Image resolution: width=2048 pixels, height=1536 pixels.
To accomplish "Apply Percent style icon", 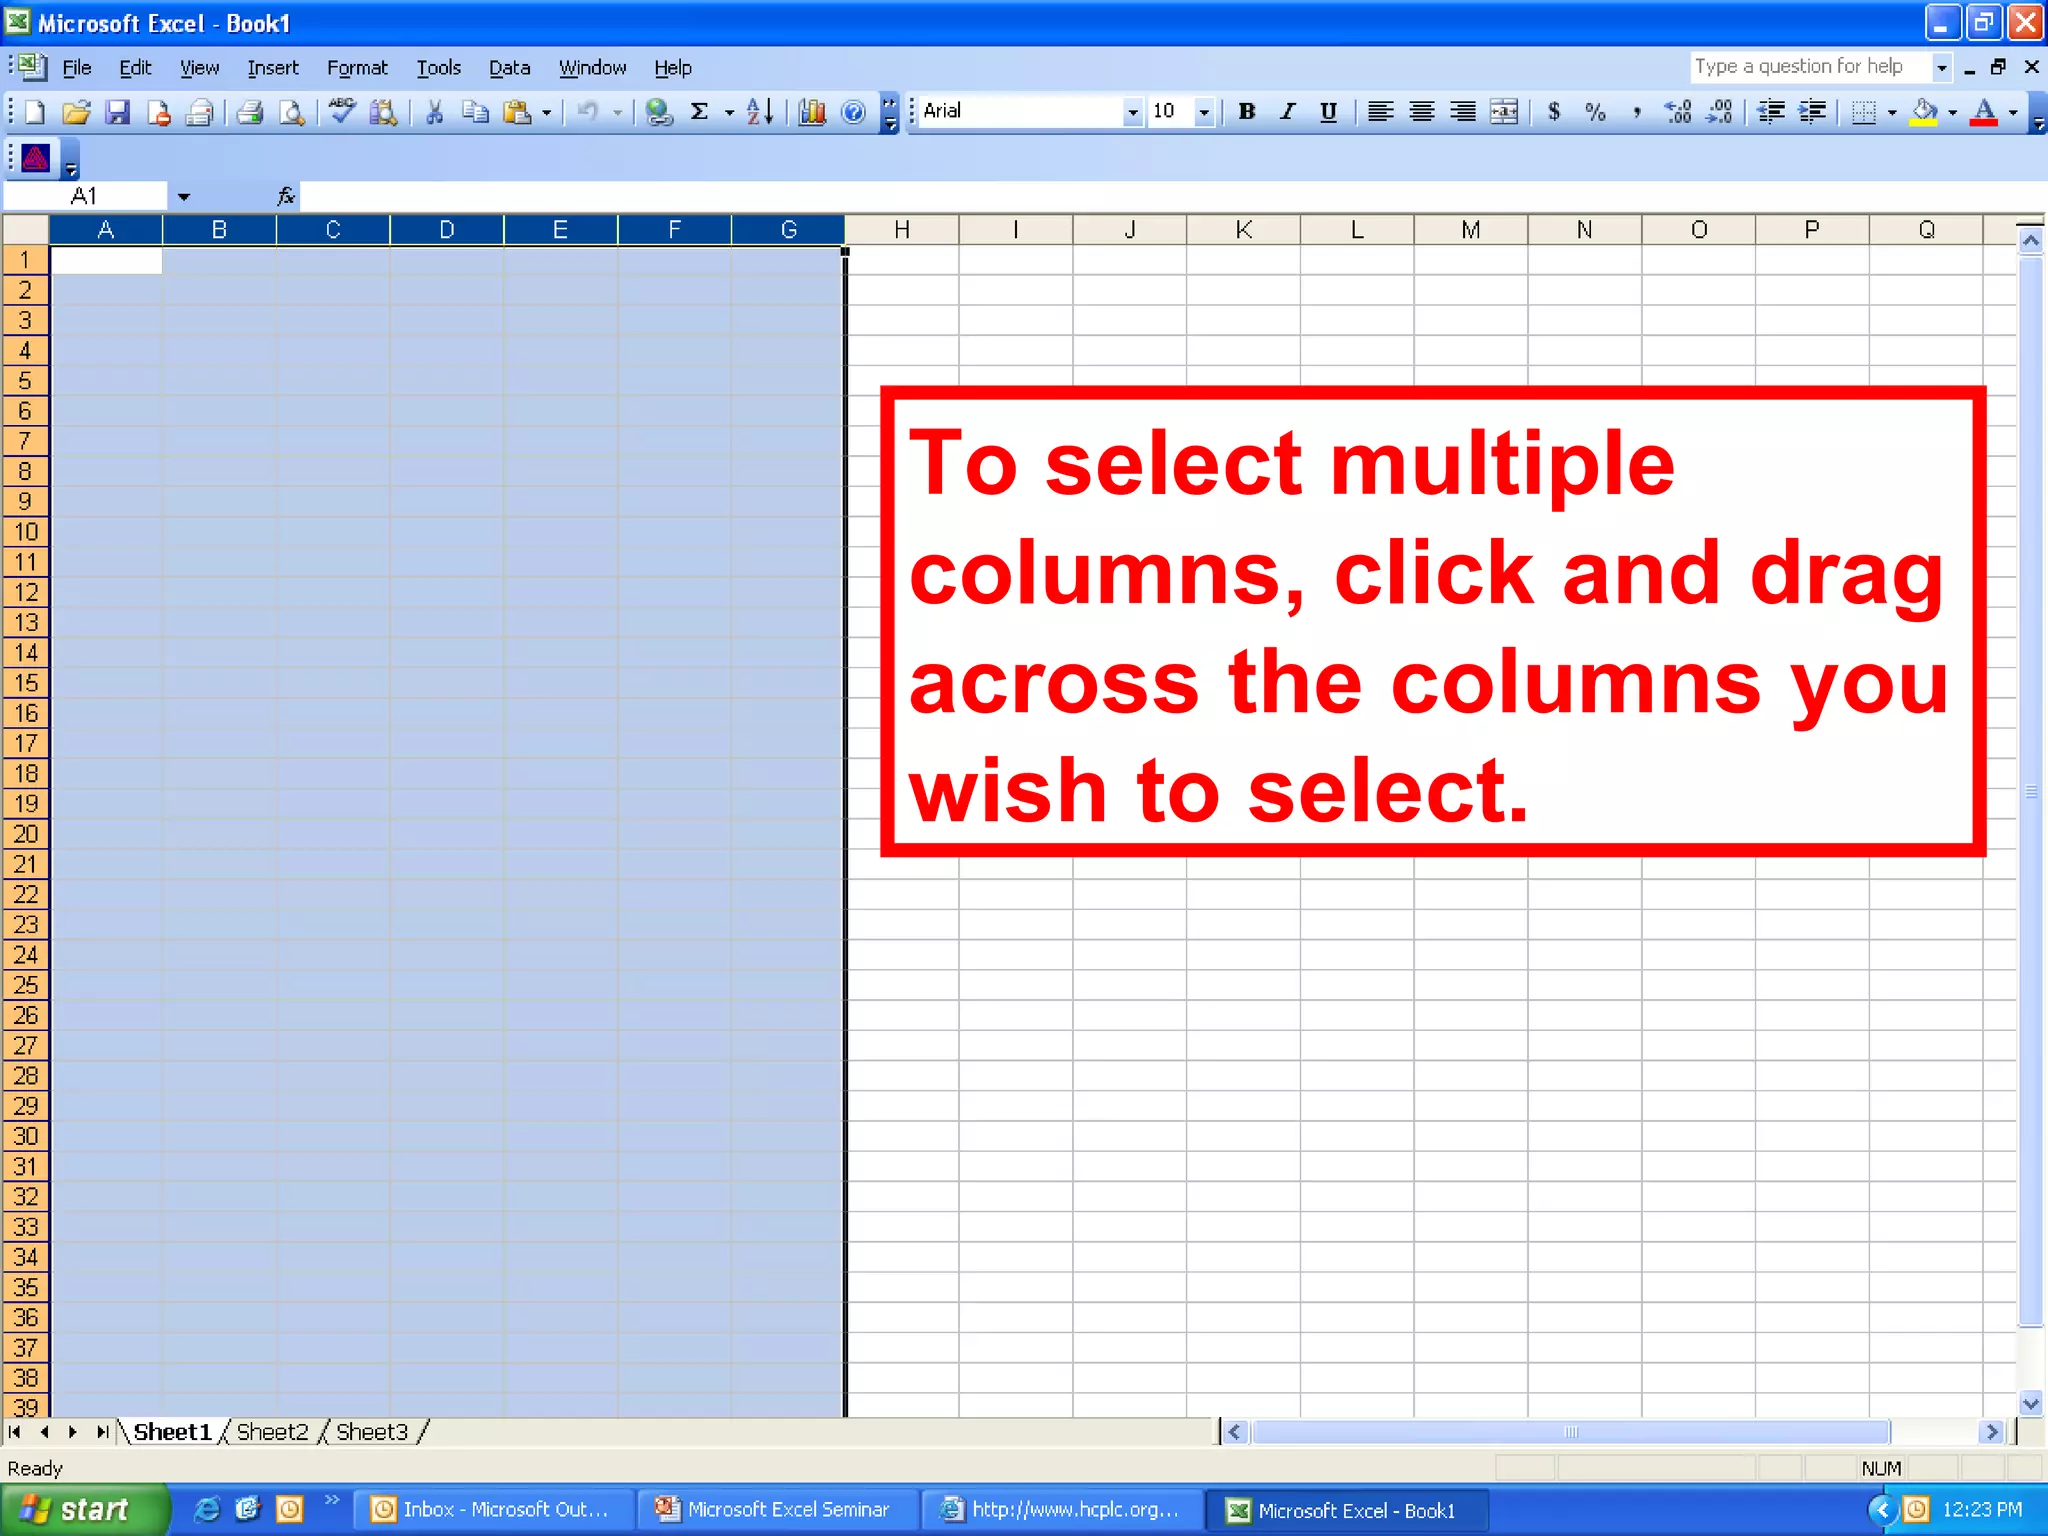I will (x=1595, y=112).
